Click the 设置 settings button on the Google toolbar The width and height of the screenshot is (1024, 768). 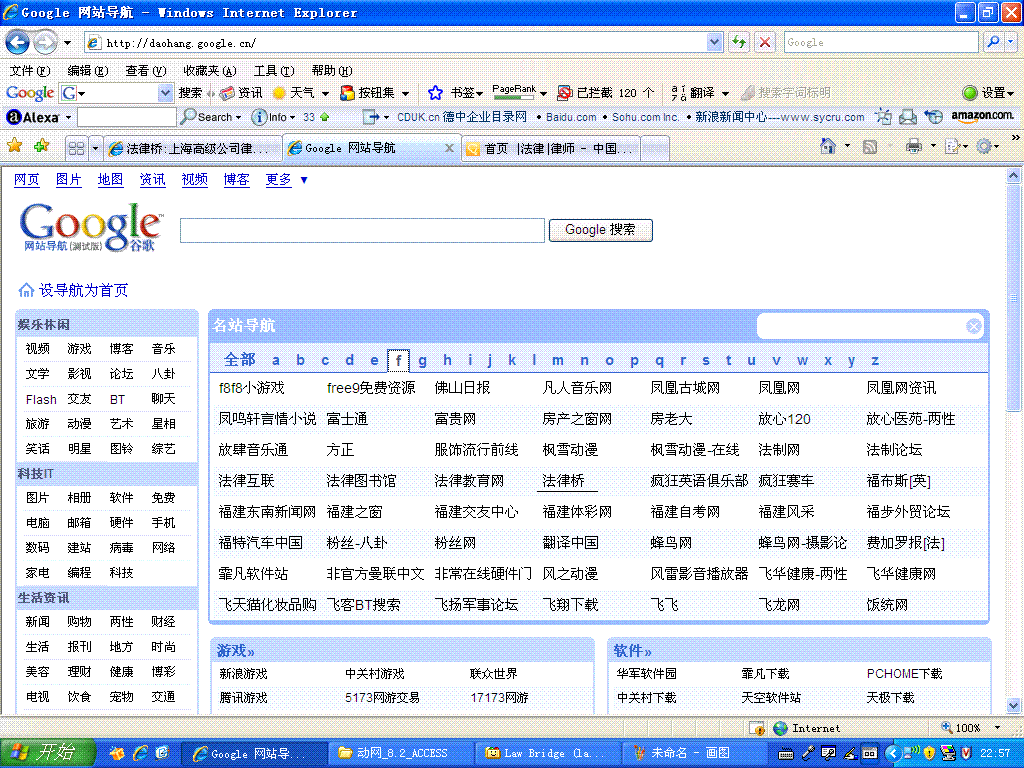click(988, 93)
